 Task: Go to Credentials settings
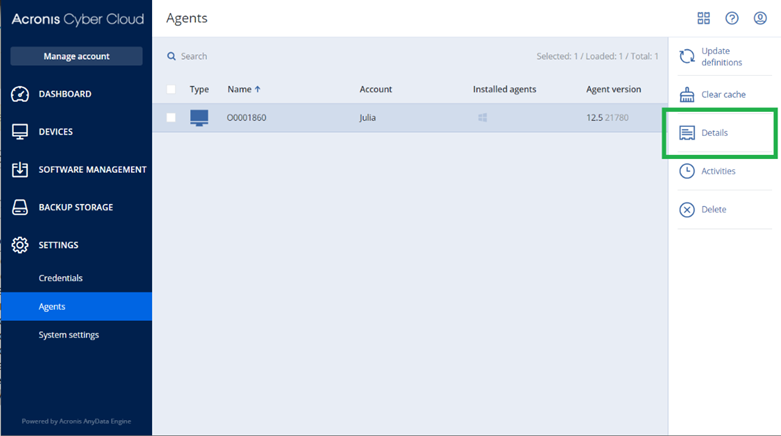[x=61, y=278]
